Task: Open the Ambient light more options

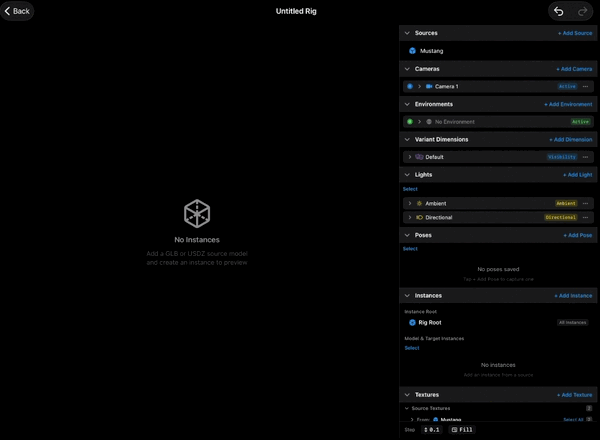Action: (x=585, y=204)
